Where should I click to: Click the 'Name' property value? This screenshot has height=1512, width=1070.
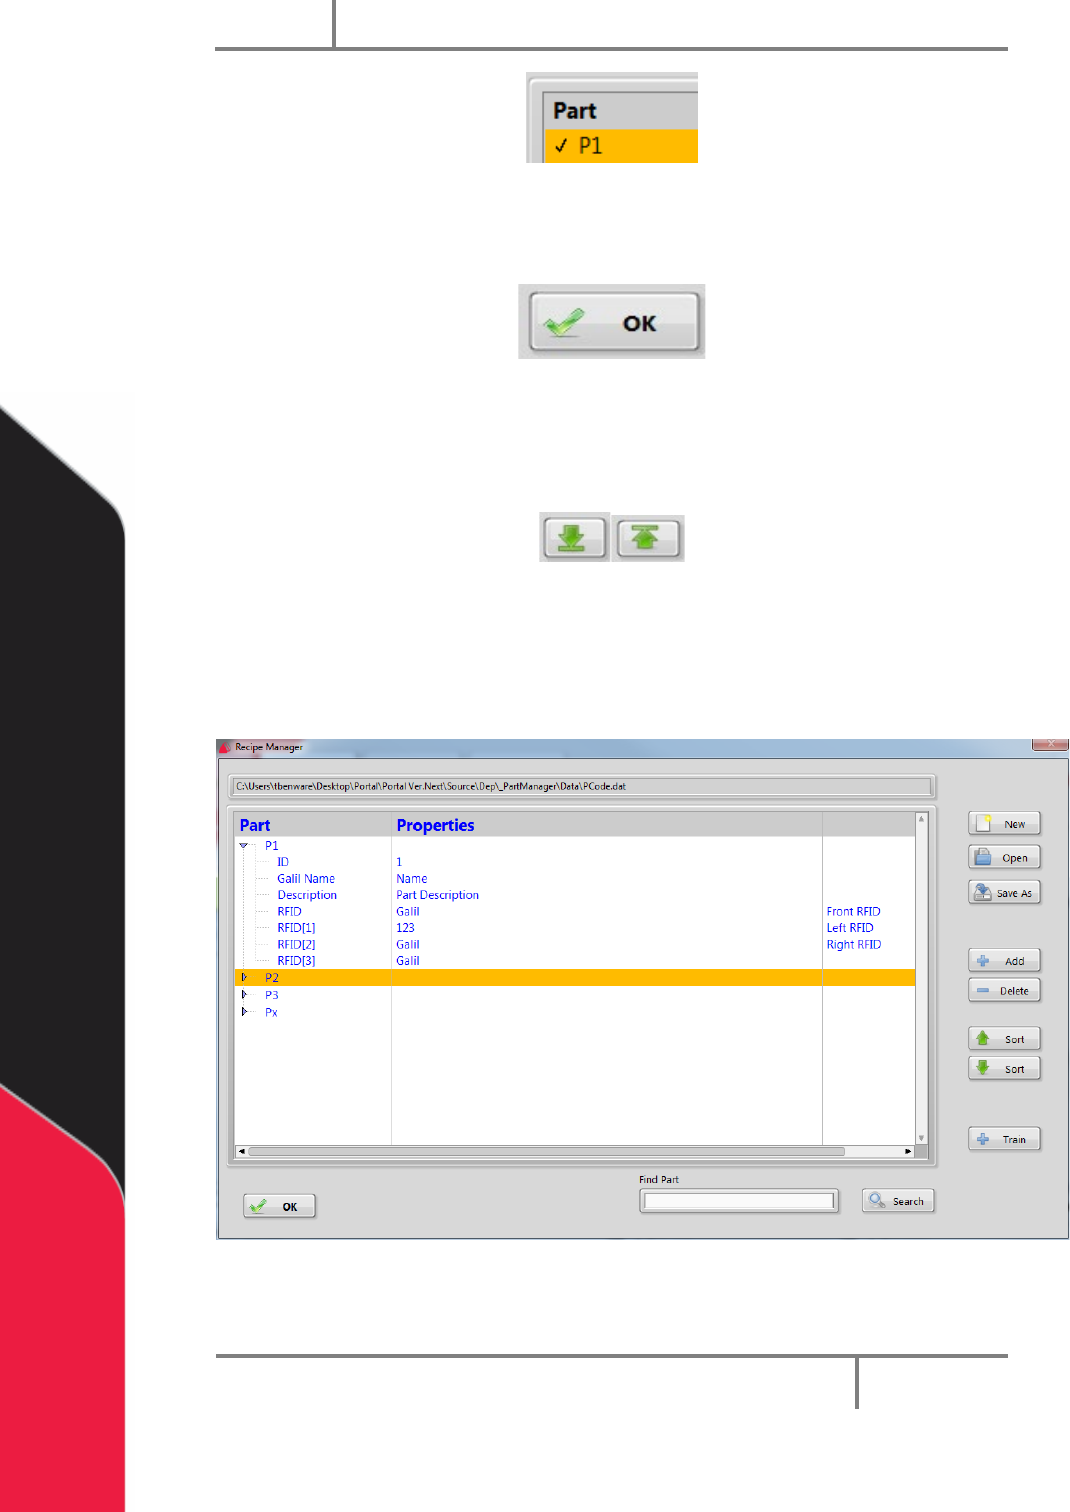pyautogui.click(x=412, y=879)
